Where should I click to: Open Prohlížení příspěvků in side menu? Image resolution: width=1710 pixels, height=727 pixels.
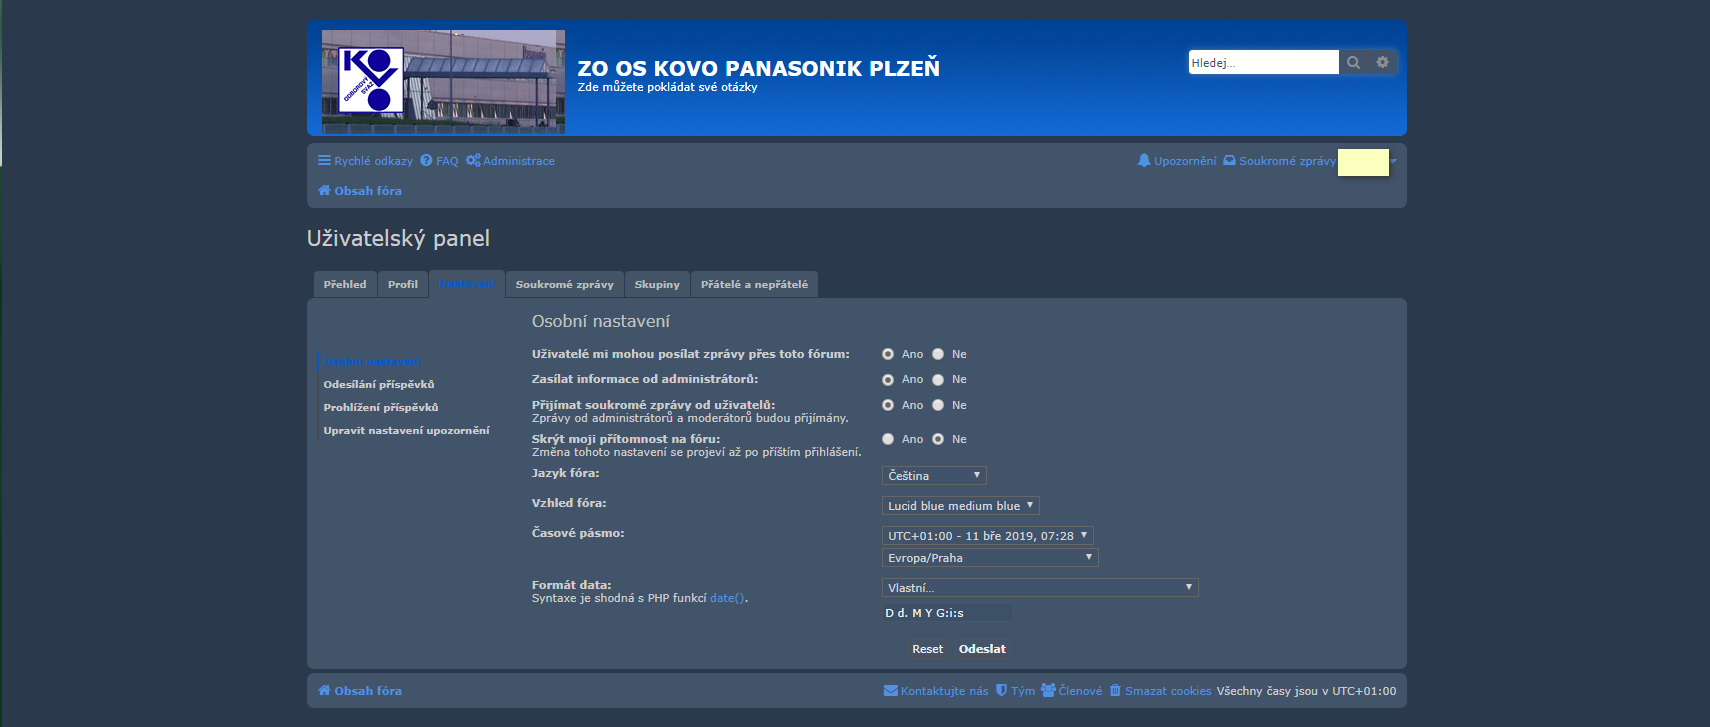[x=381, y=407]
